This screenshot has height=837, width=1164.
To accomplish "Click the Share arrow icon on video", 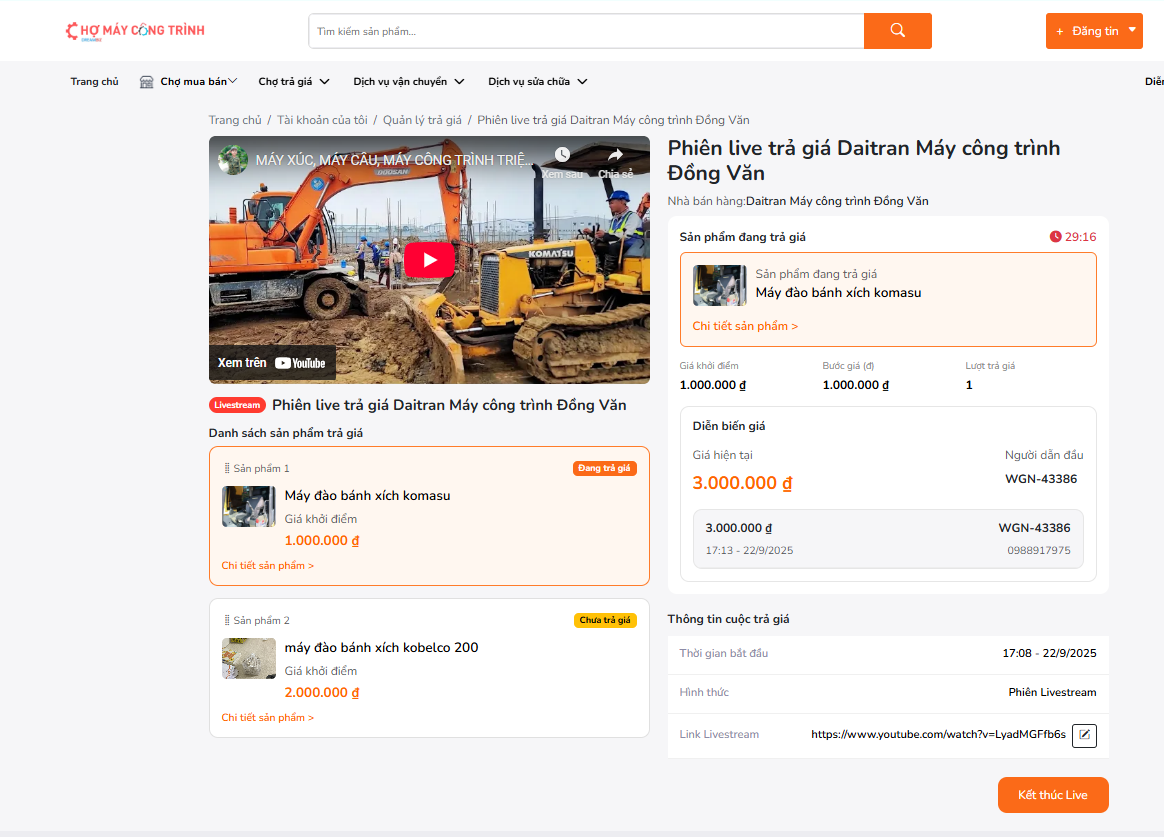I will coord(615,156).
